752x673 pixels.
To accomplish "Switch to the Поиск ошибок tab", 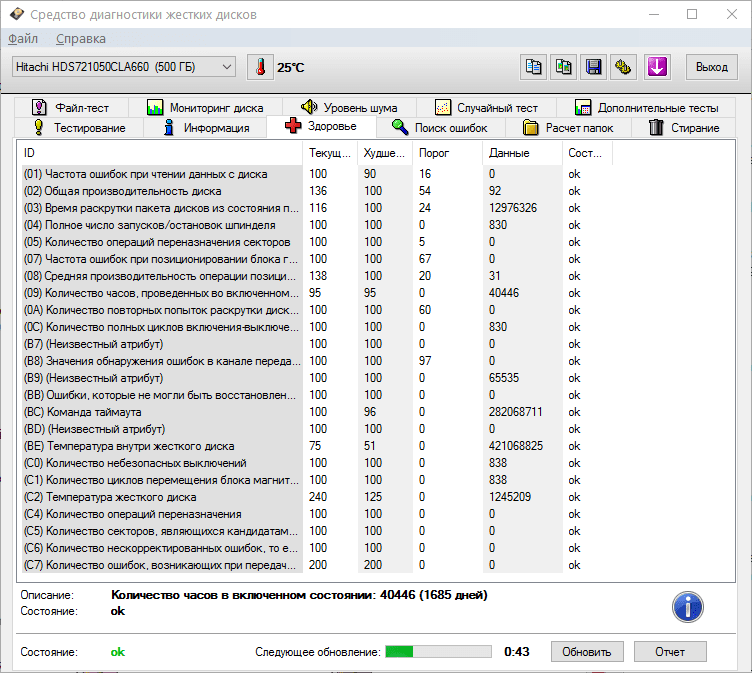I will (x=440, y=128).
